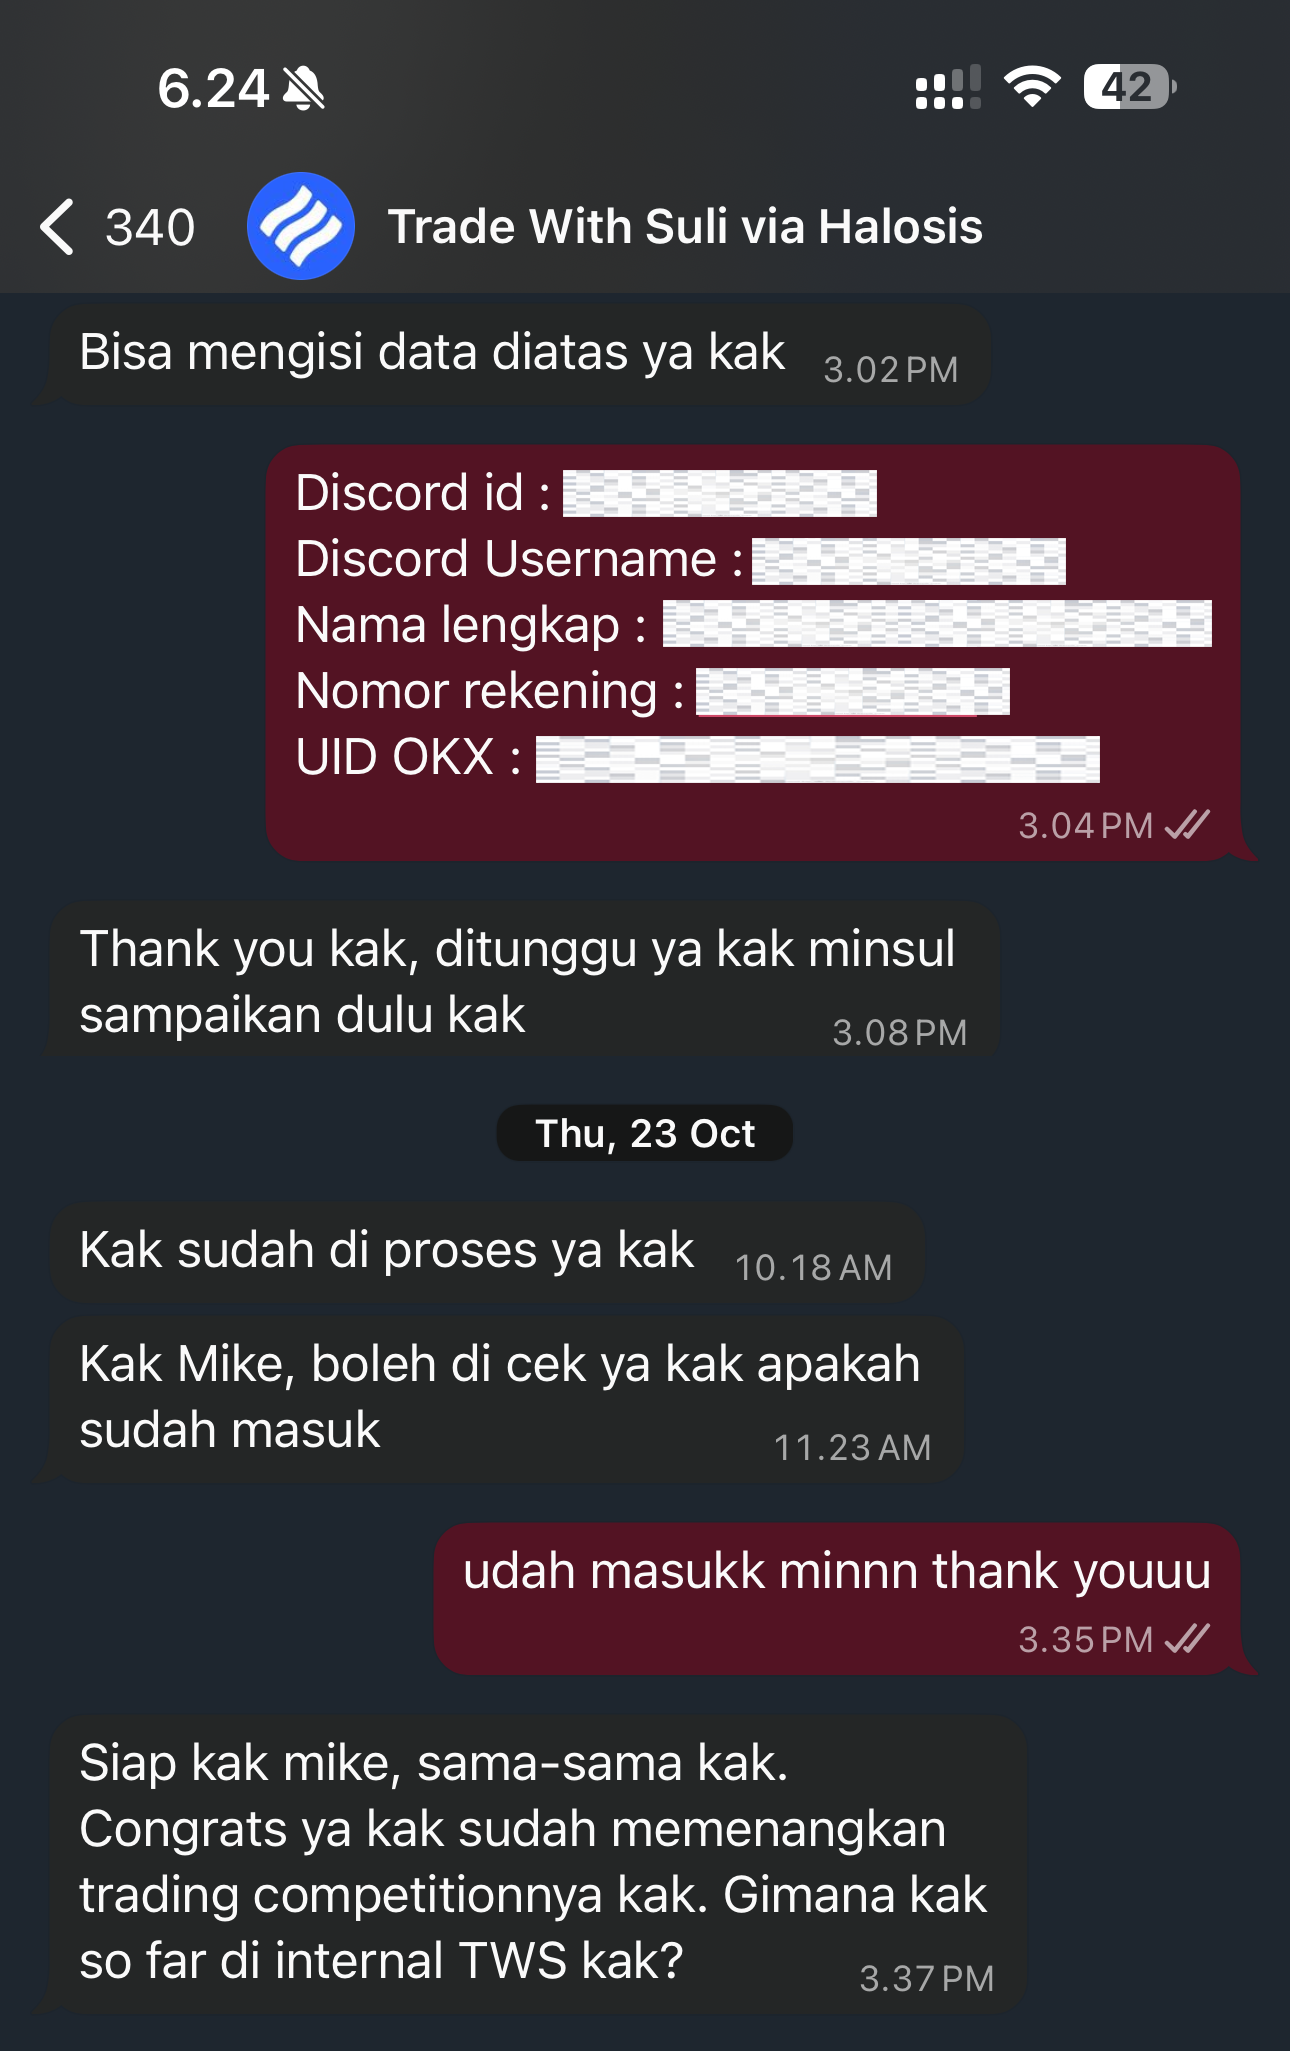Tap the cellular signal dots icon
Image resolution: width=1290 pixels, height=2051 pixels.
[x=948, y=88]
